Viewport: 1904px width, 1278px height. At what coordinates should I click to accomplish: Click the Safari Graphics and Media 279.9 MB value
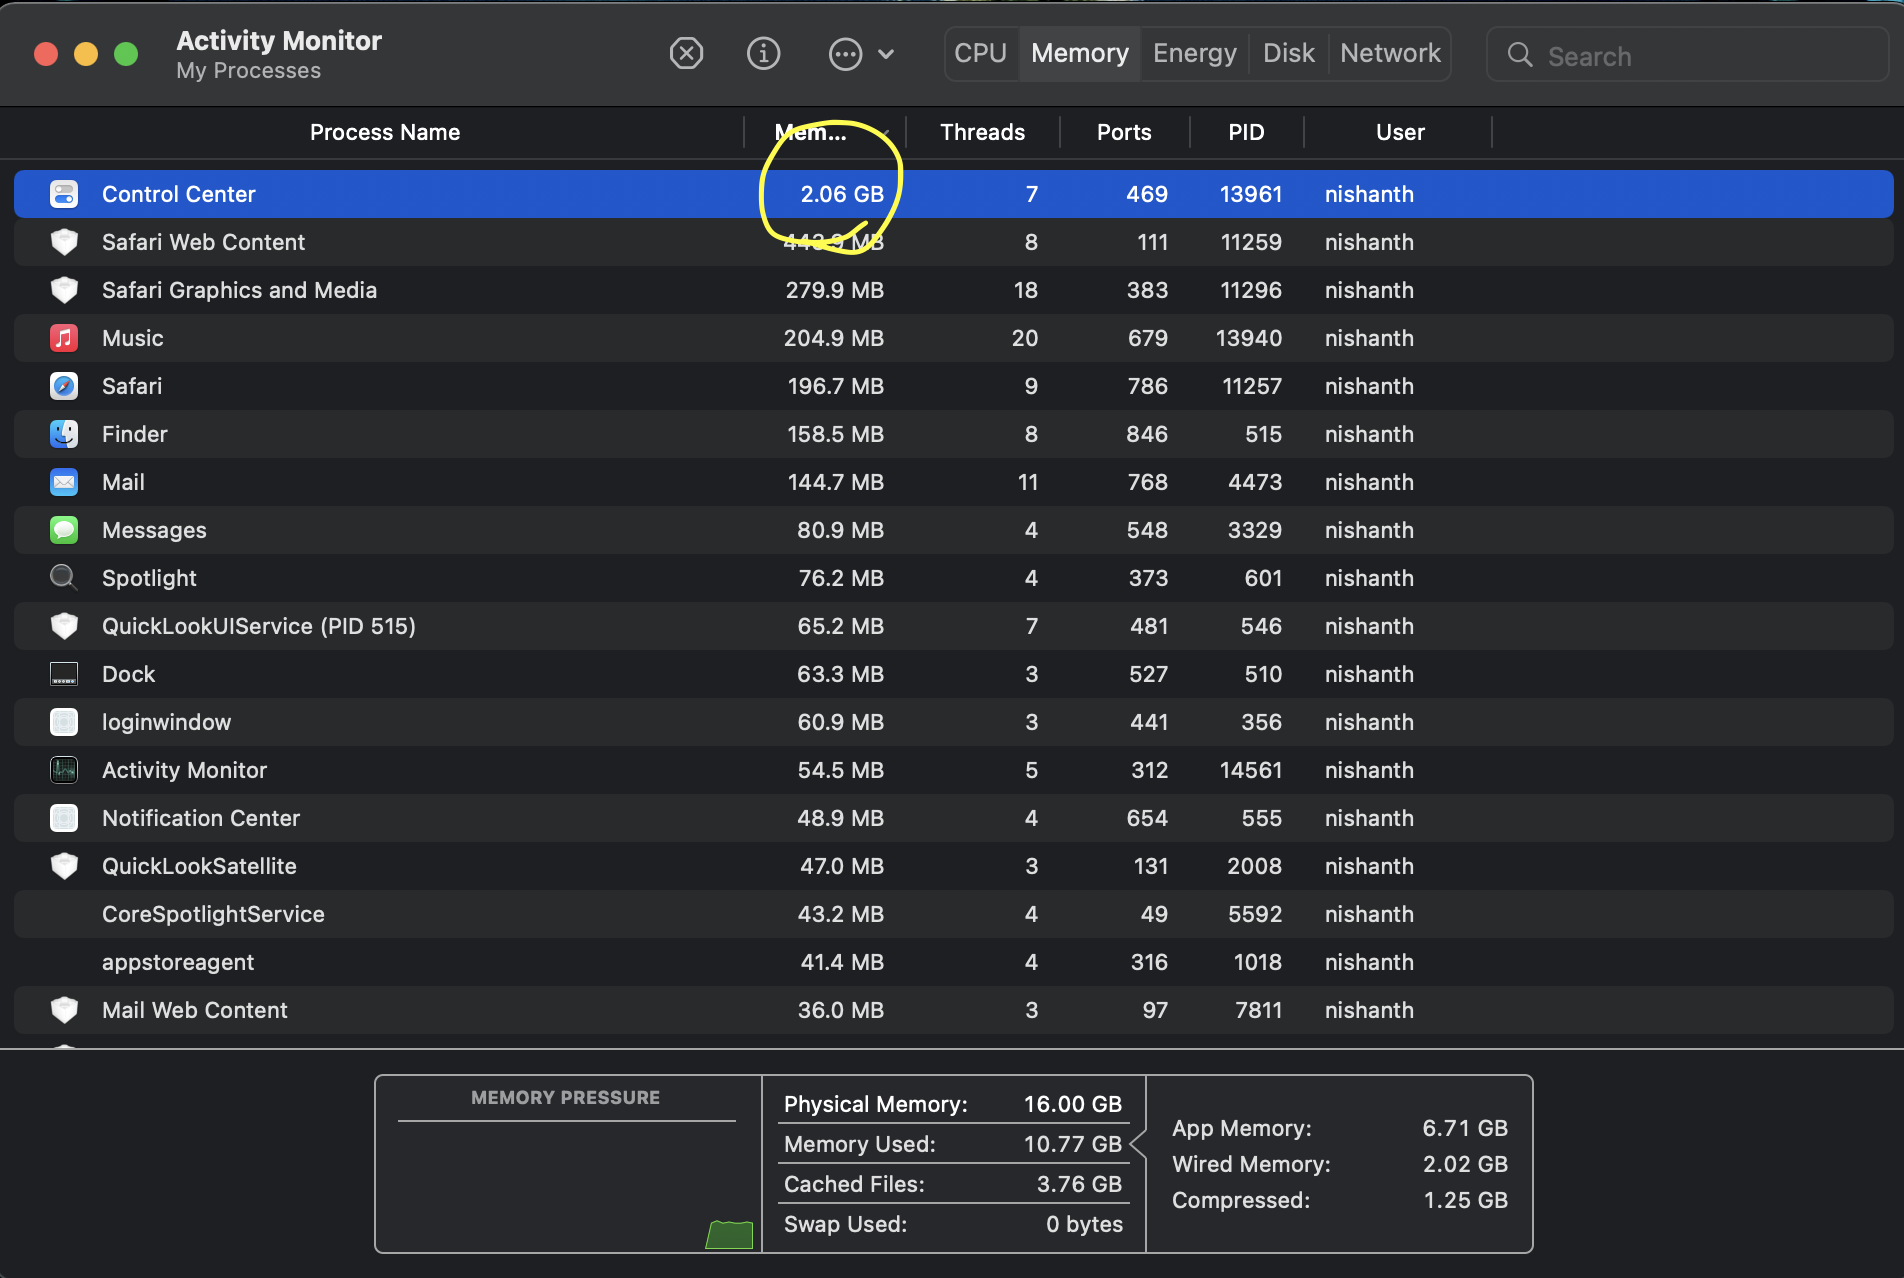[x=835, y=290]
